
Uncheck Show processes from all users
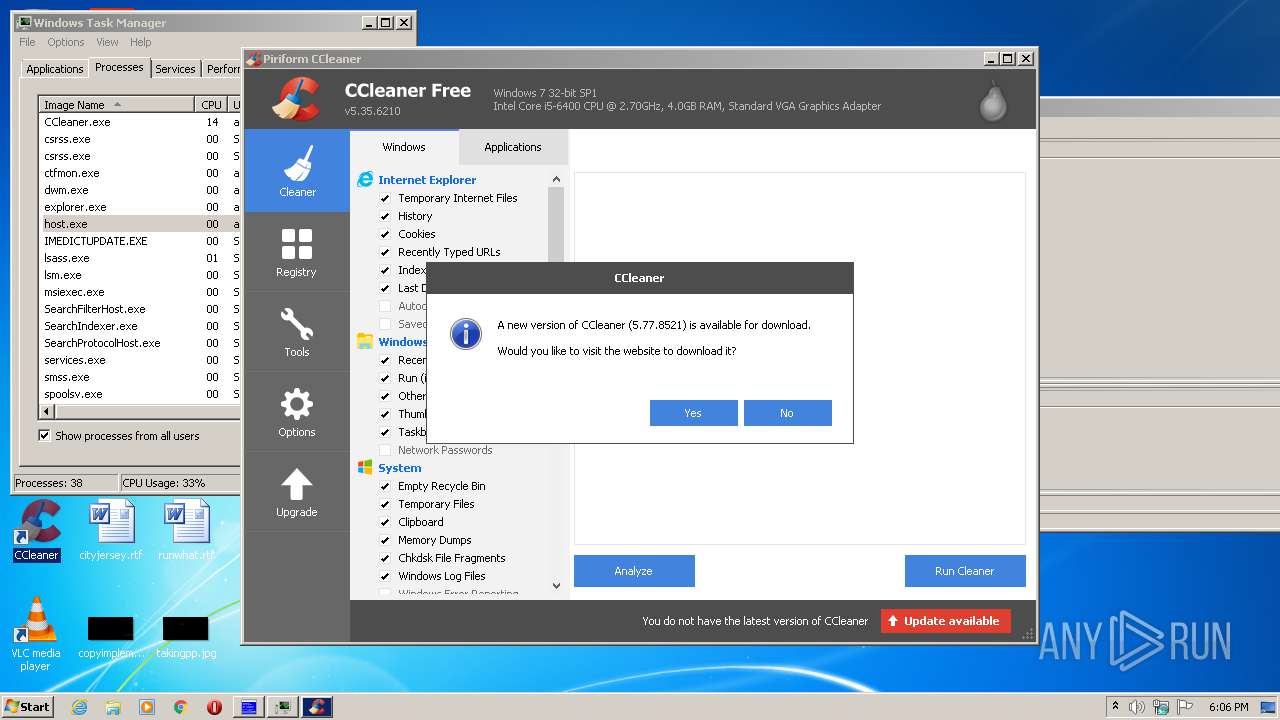[44, 435]
